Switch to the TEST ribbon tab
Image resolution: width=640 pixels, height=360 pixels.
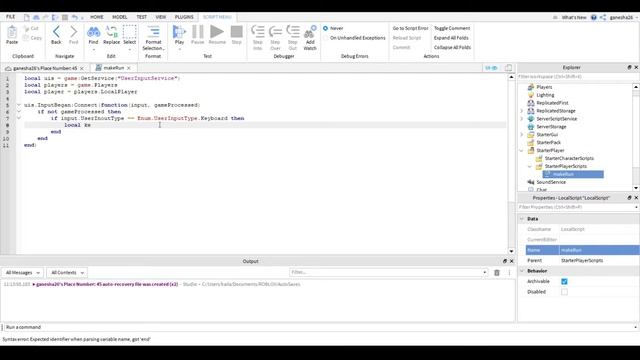coord(142,17)
